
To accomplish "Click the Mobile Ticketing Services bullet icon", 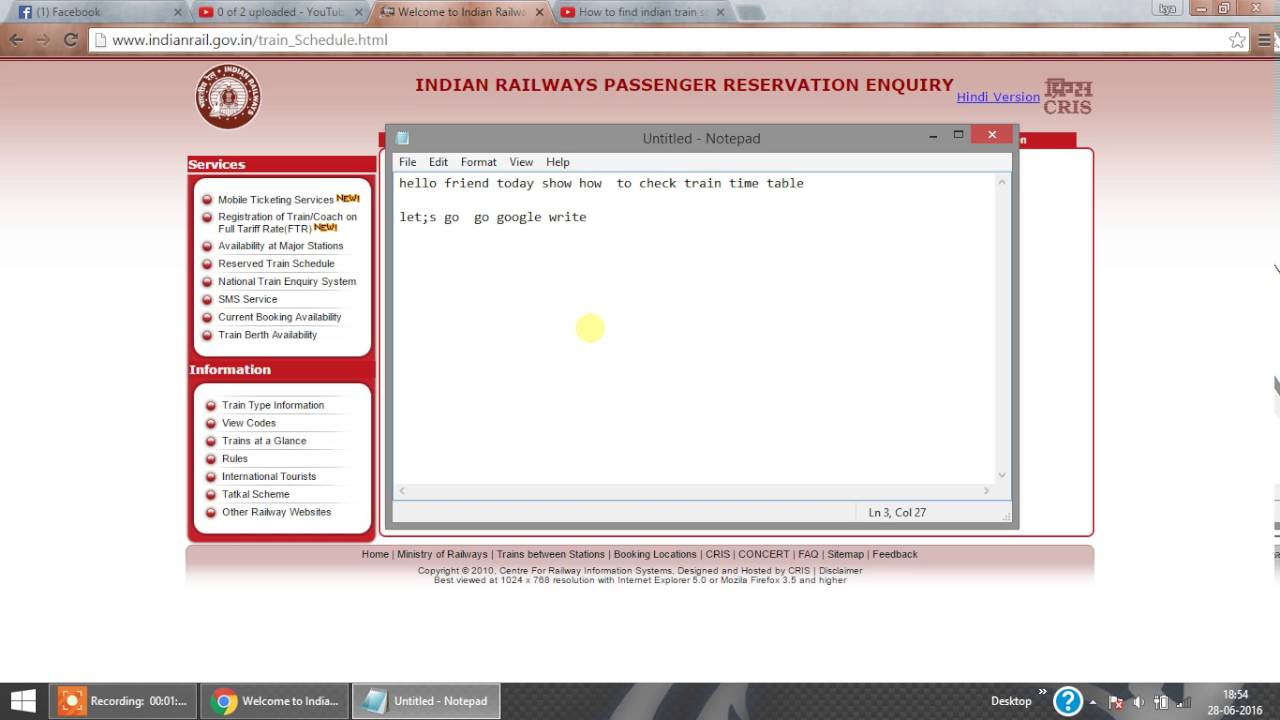I will pyautogui.click(x=207, y=200).
